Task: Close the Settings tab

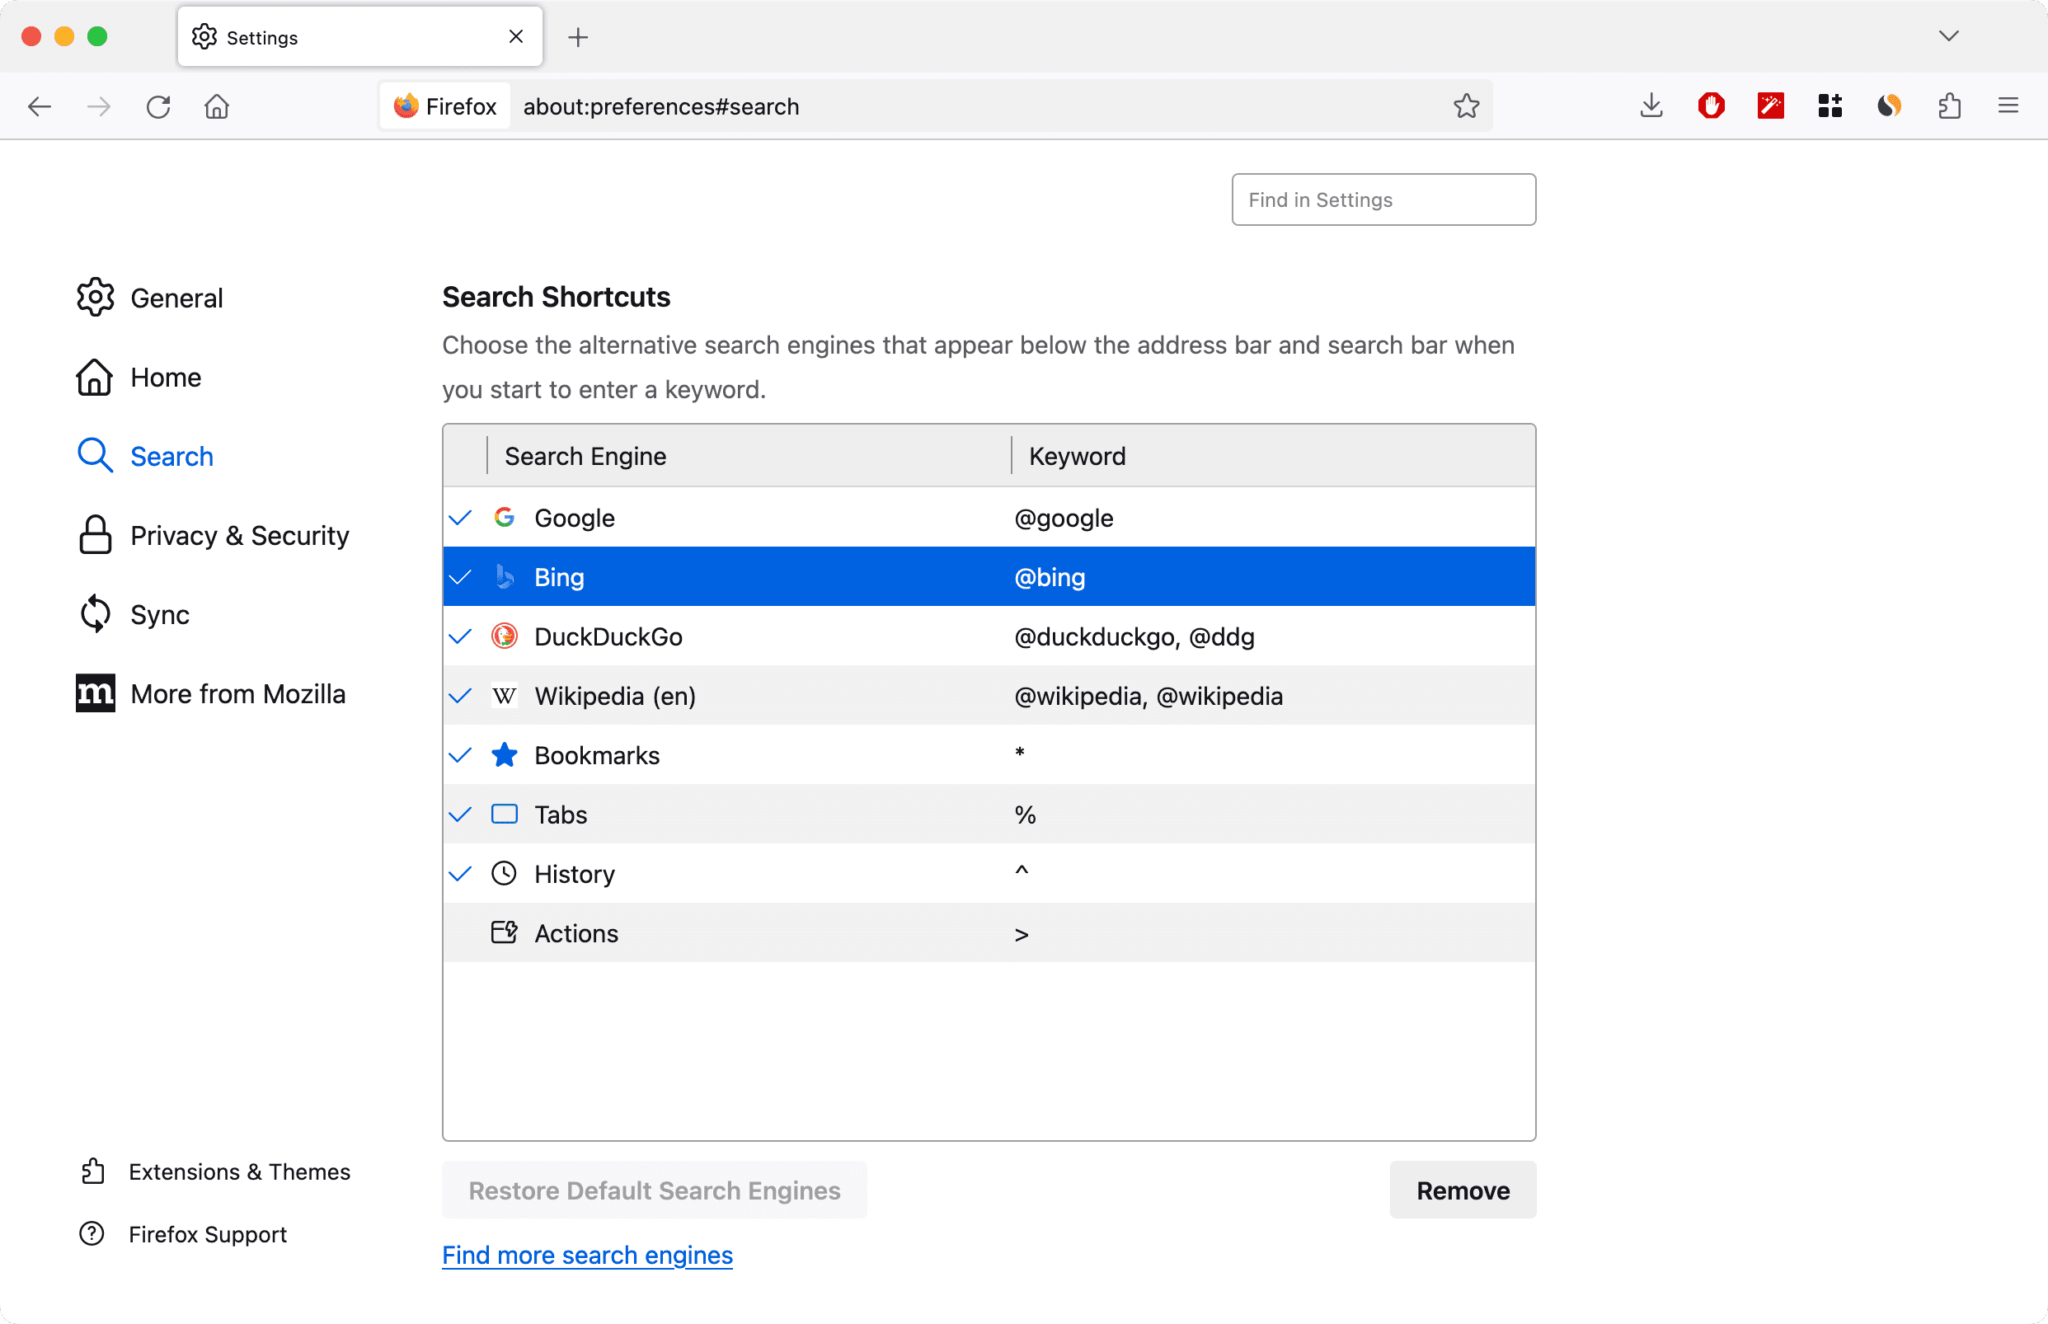Action: pyautogui.click(x=516, y=37)
